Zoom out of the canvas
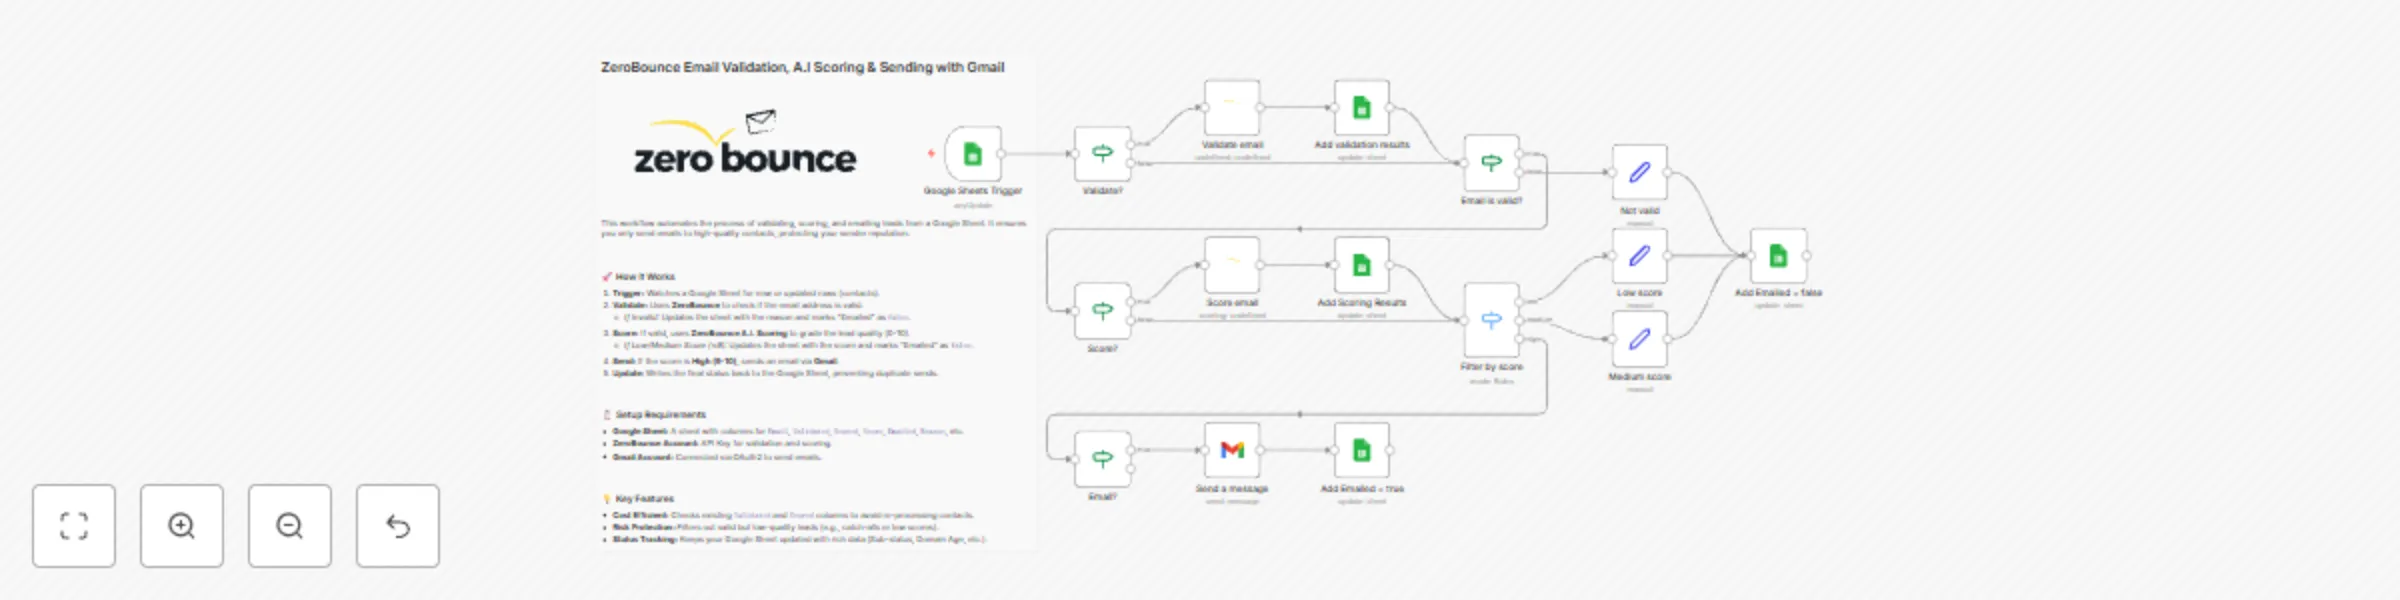Viewport: 2400px width, 600px height. pos(290,526)
